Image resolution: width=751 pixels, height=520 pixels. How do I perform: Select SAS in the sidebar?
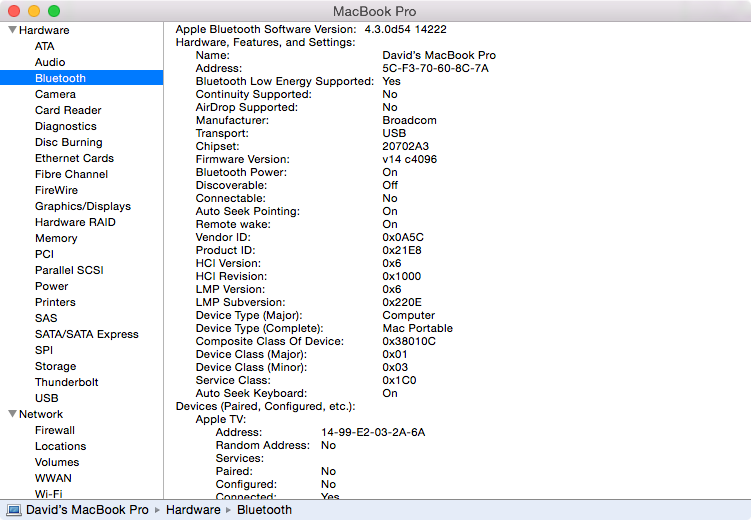pyautogui.click(x=46, y=318)
